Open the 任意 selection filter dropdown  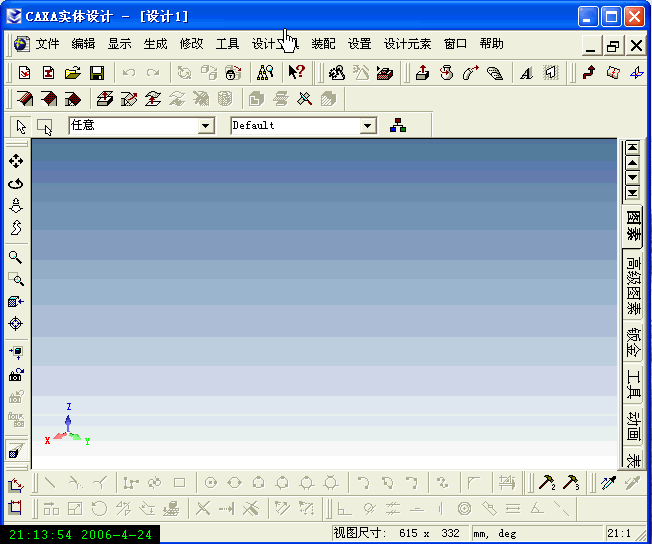tap(205, 126)
